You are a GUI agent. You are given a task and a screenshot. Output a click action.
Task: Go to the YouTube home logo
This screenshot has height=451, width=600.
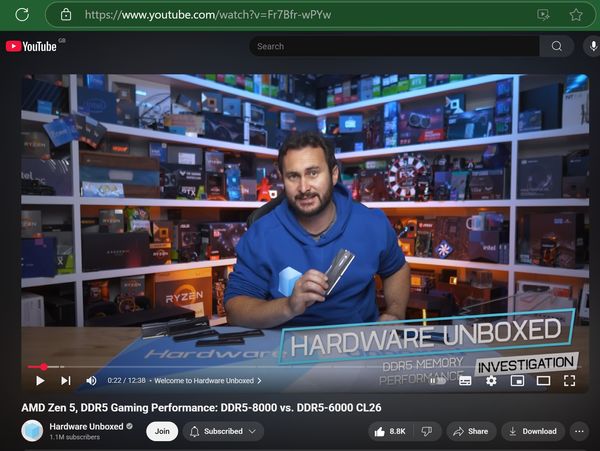[x=31, y=46]
